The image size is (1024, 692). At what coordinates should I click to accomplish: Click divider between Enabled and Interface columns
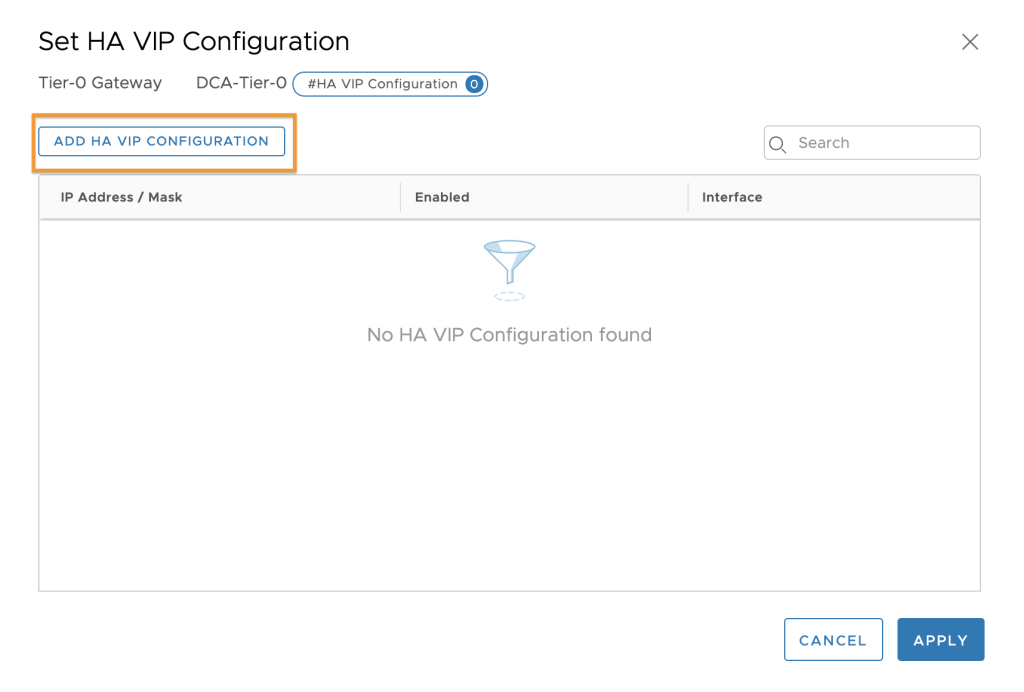(688, 197)
